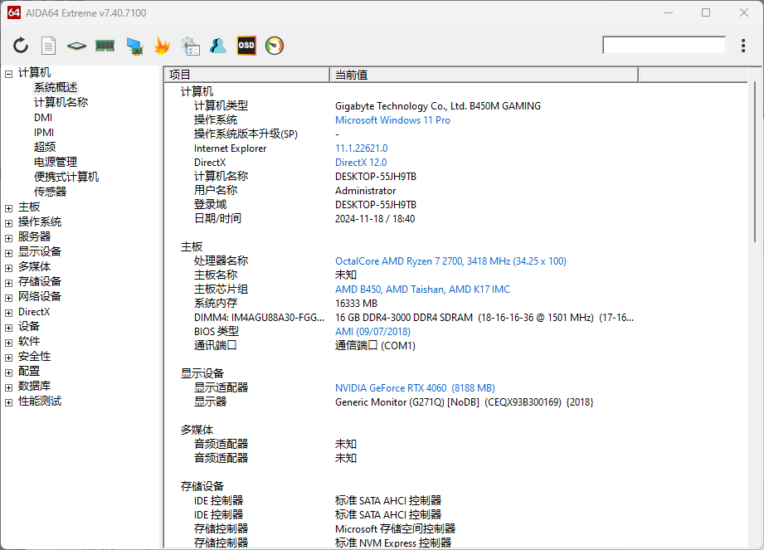
Task: Select the DIMM4 memory module row
Action: pos(414,318)
